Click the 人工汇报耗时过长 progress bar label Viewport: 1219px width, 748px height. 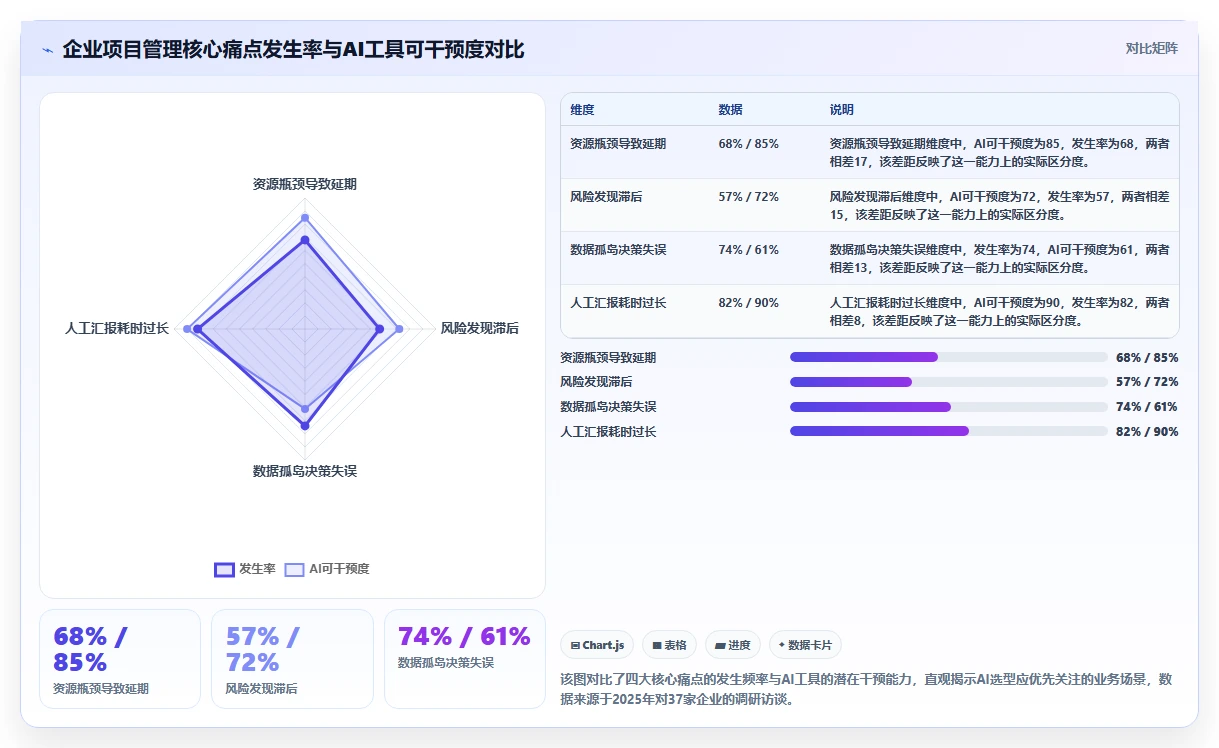click(x=608, y=432)
